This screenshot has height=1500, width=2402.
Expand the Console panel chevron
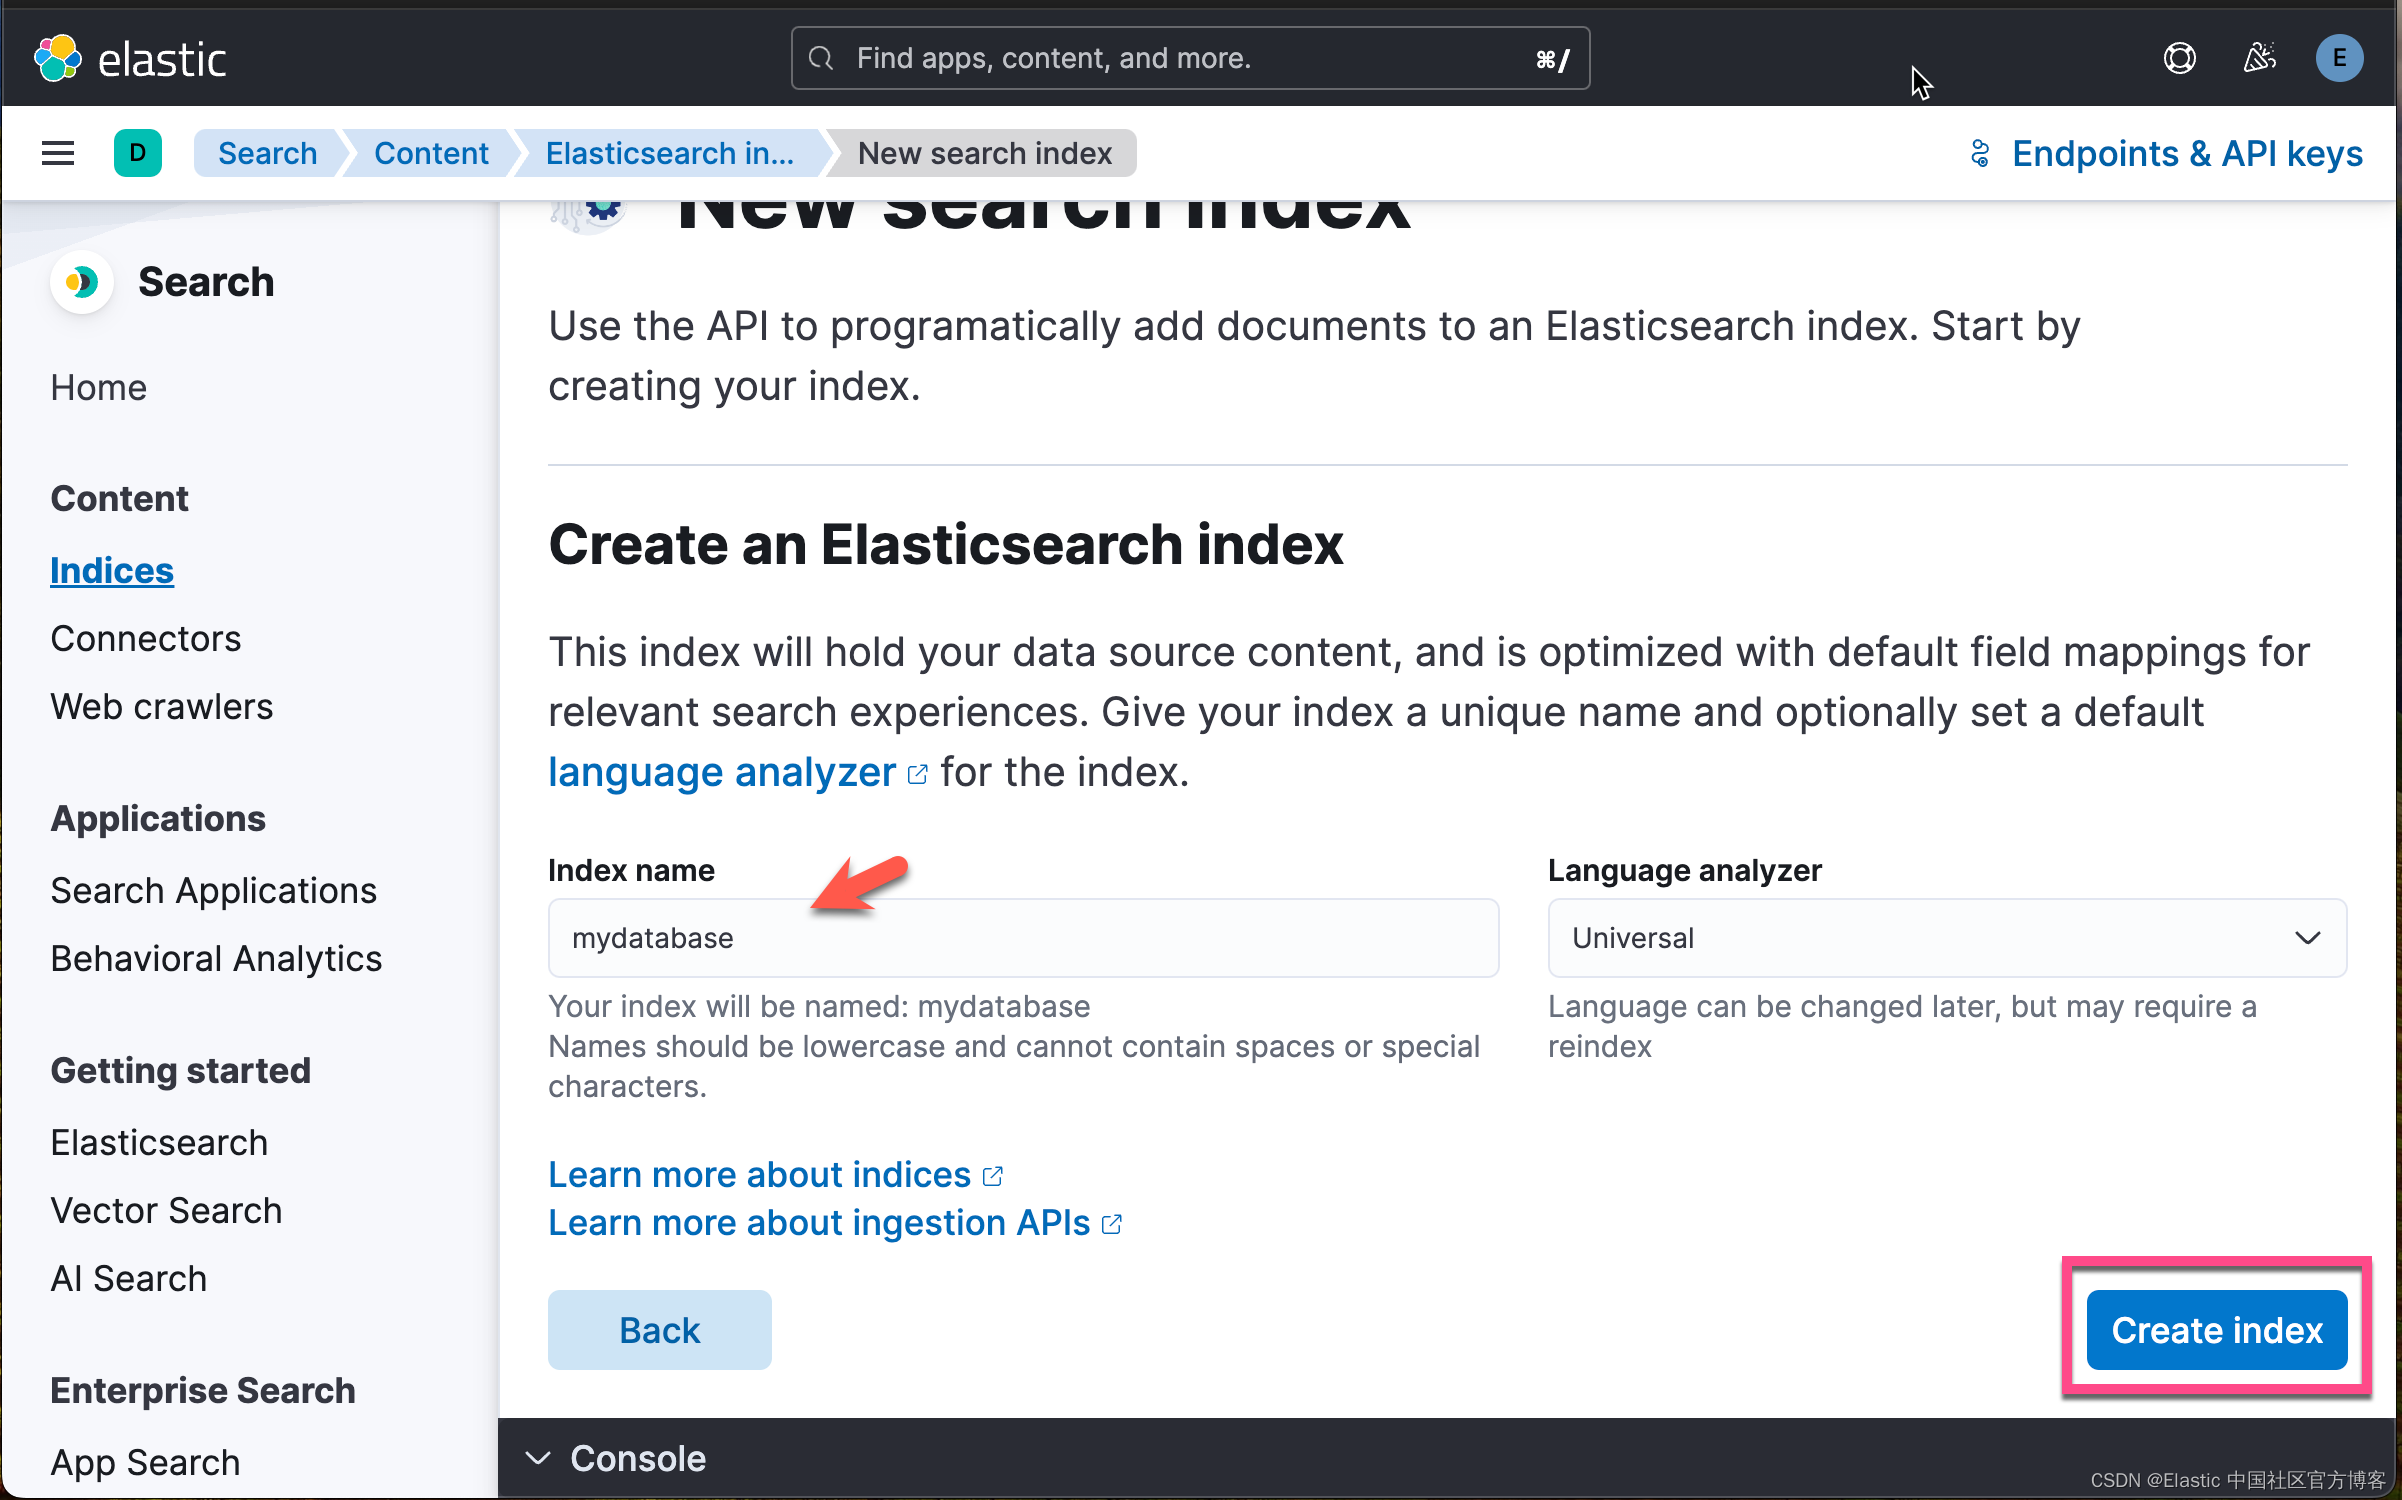tap(537, 1458)
